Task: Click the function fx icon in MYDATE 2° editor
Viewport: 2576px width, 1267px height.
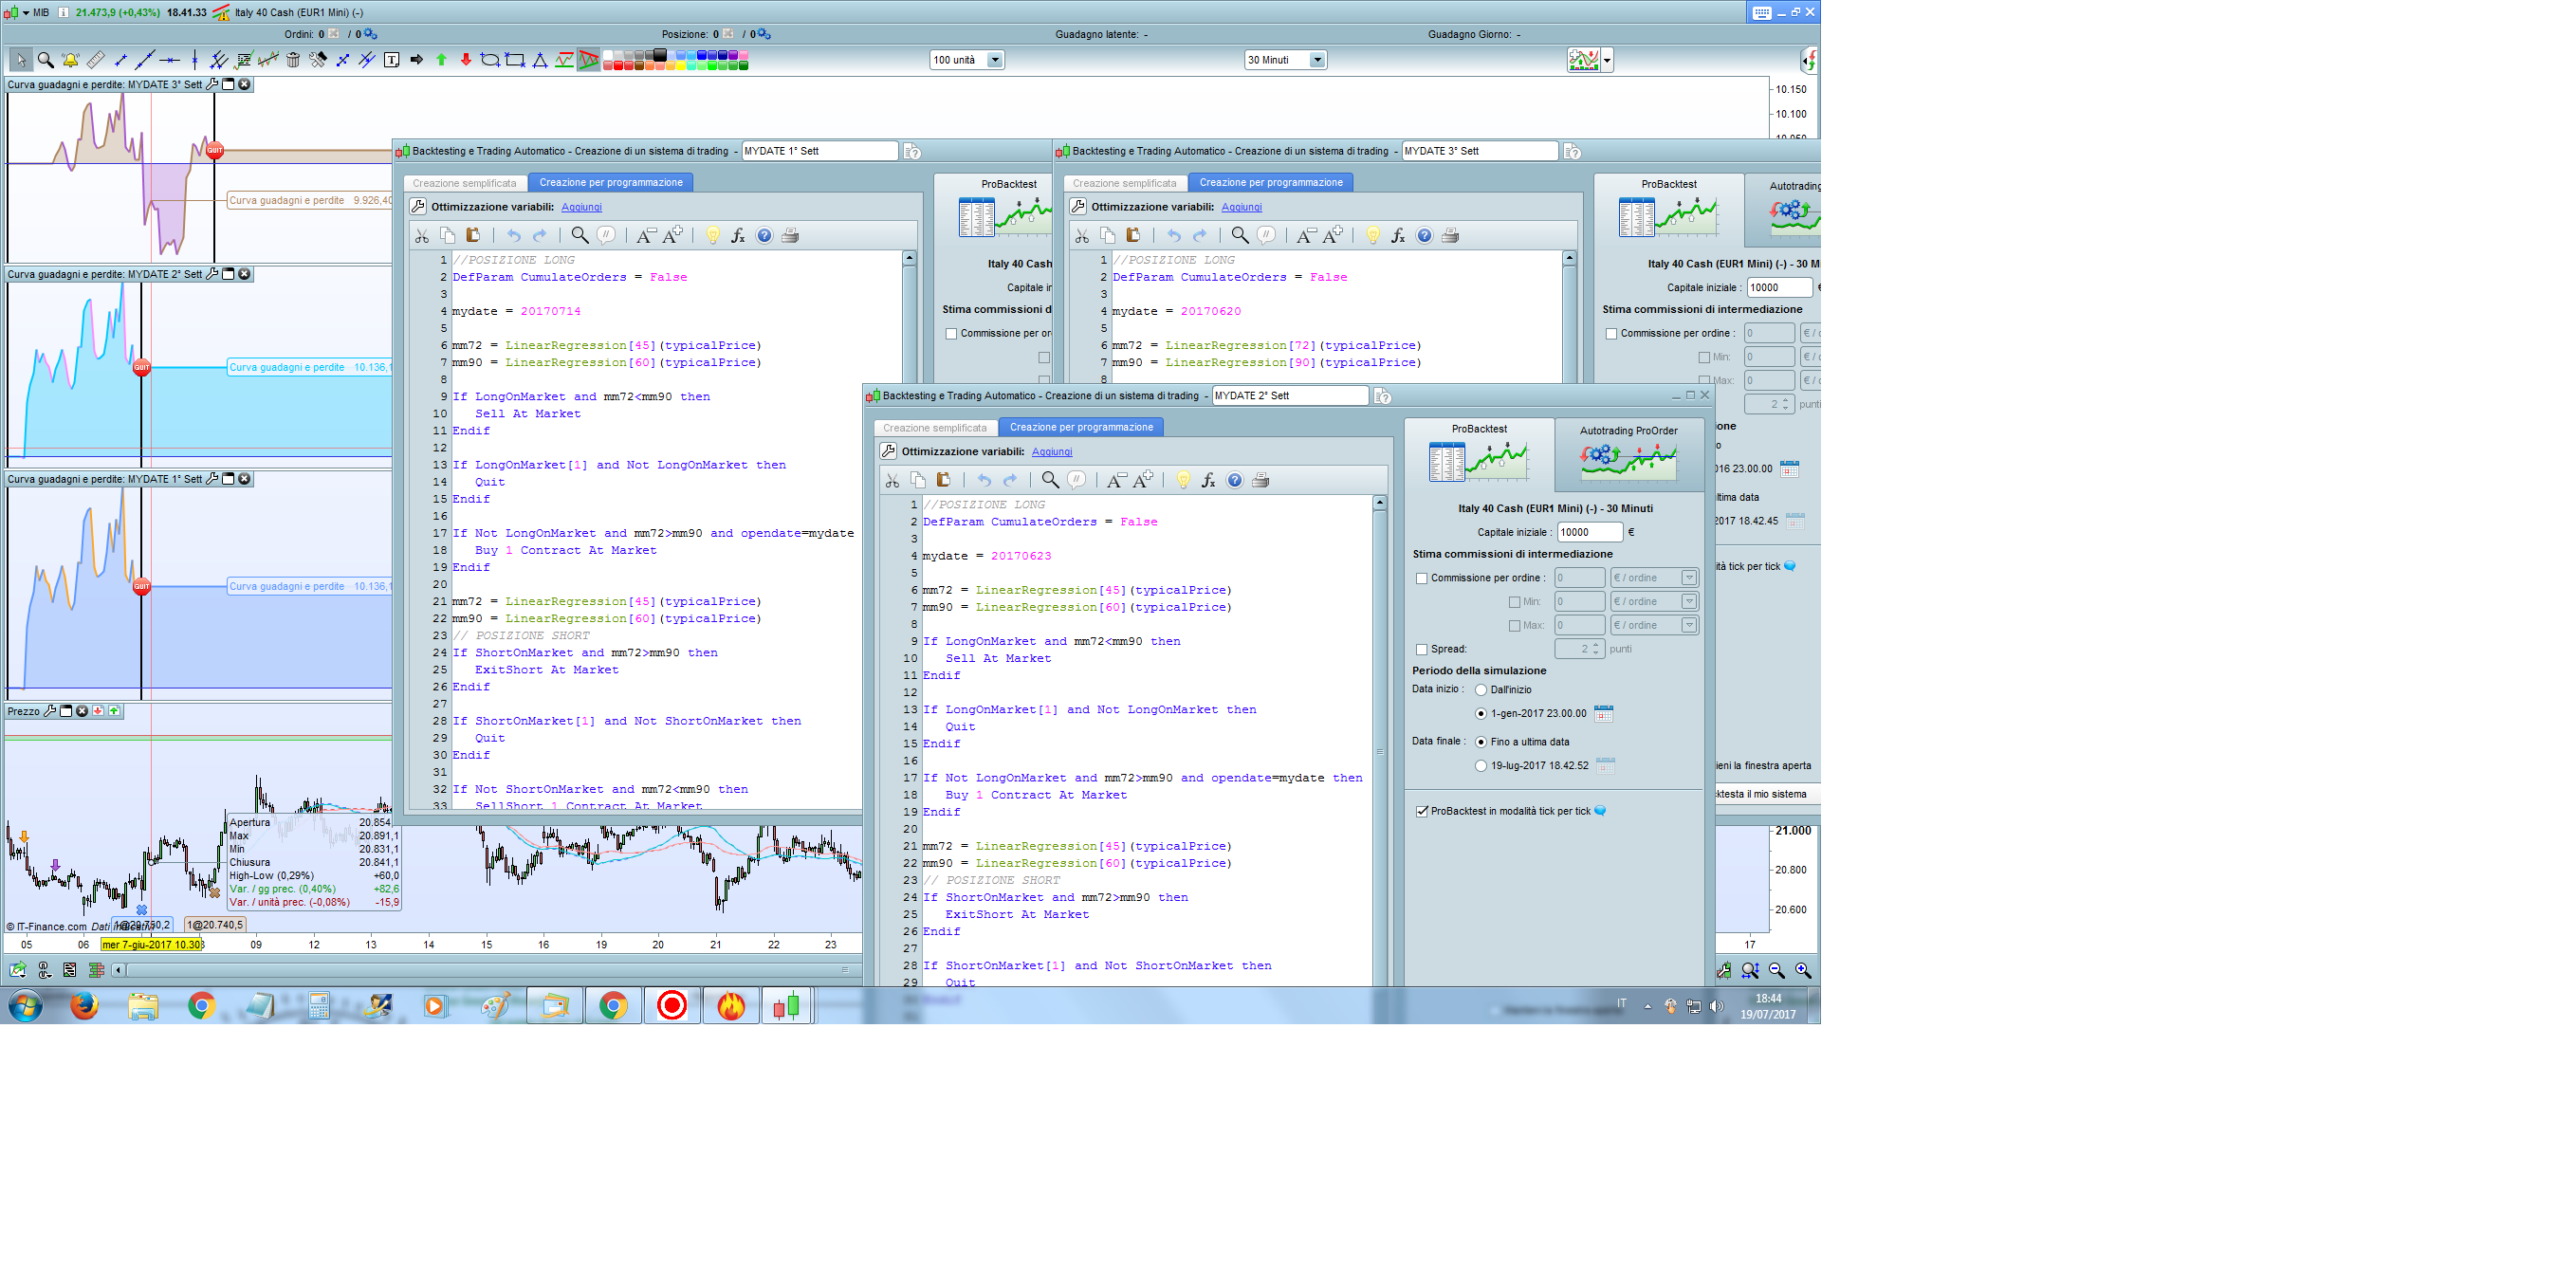Action: pyautogui.click(x=1208, y=481)
